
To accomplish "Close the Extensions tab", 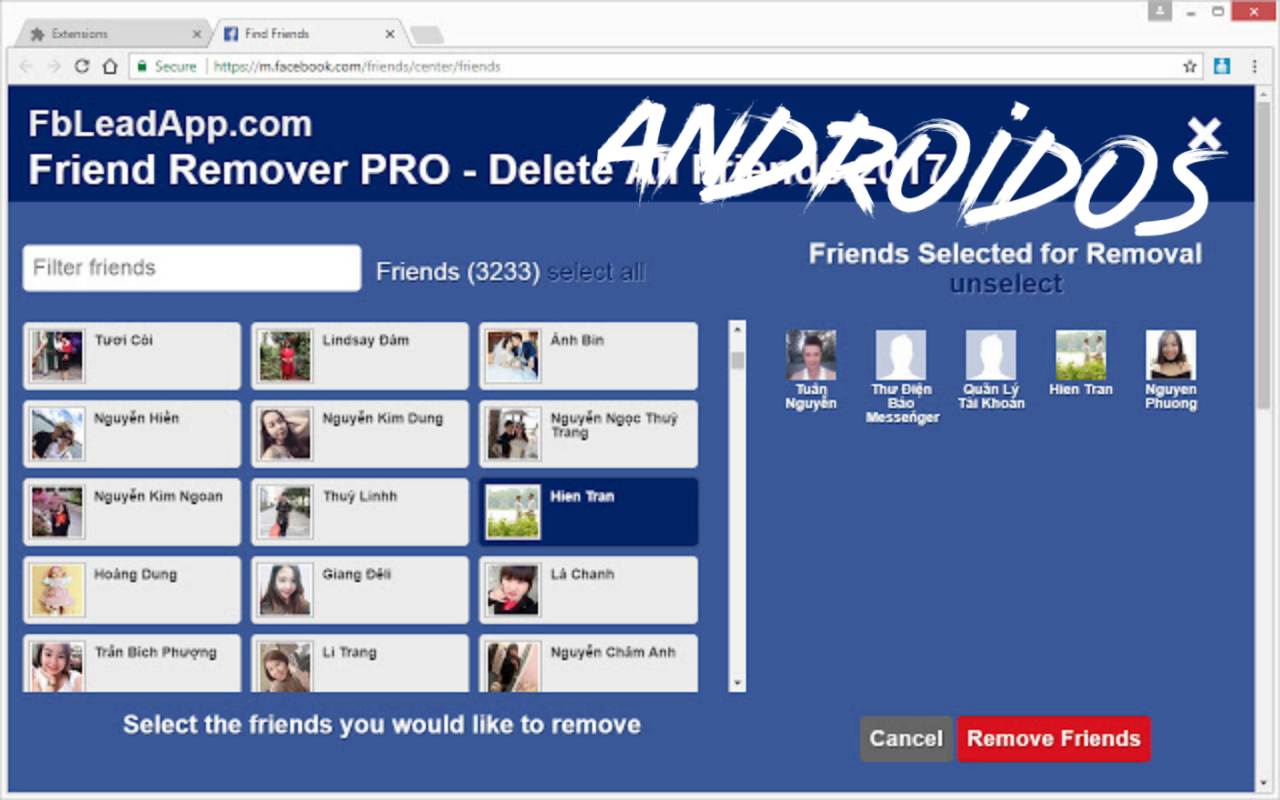I will pyautogui.click(x=197, y=33).
